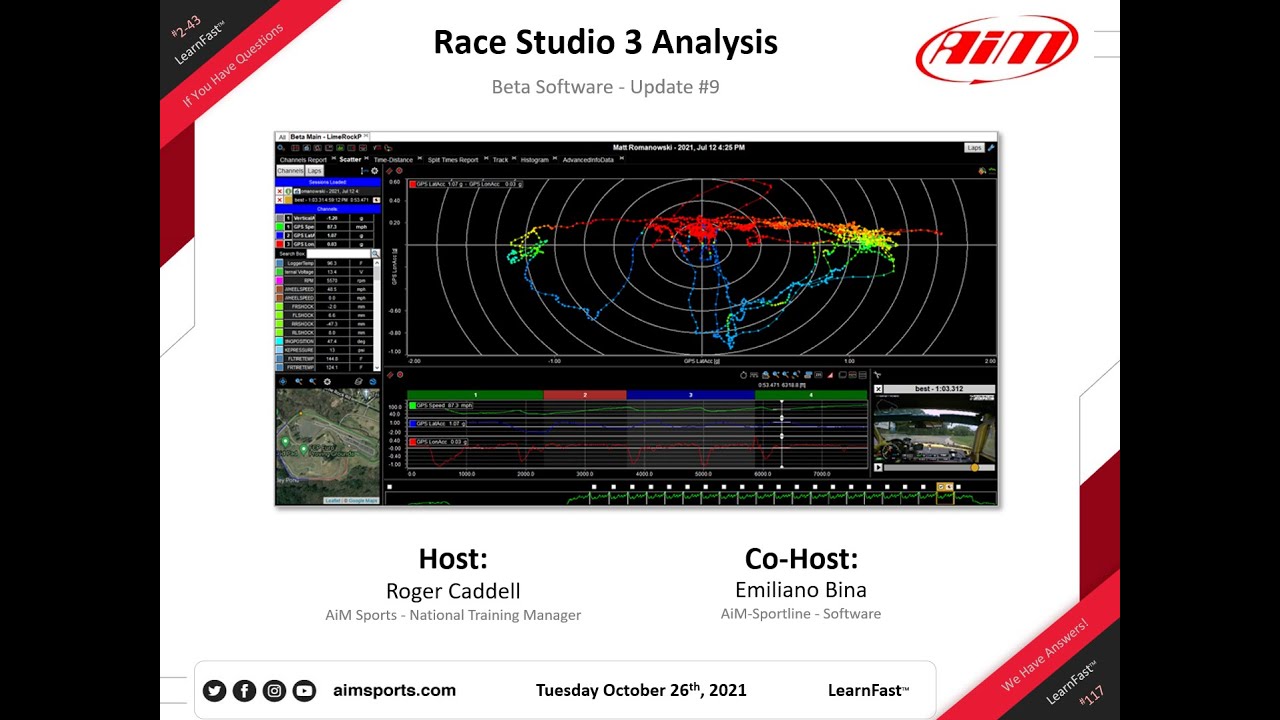Select split segment 1 green bar
The height and width of the screenshot is (720, 1280).
coord(475,395)
